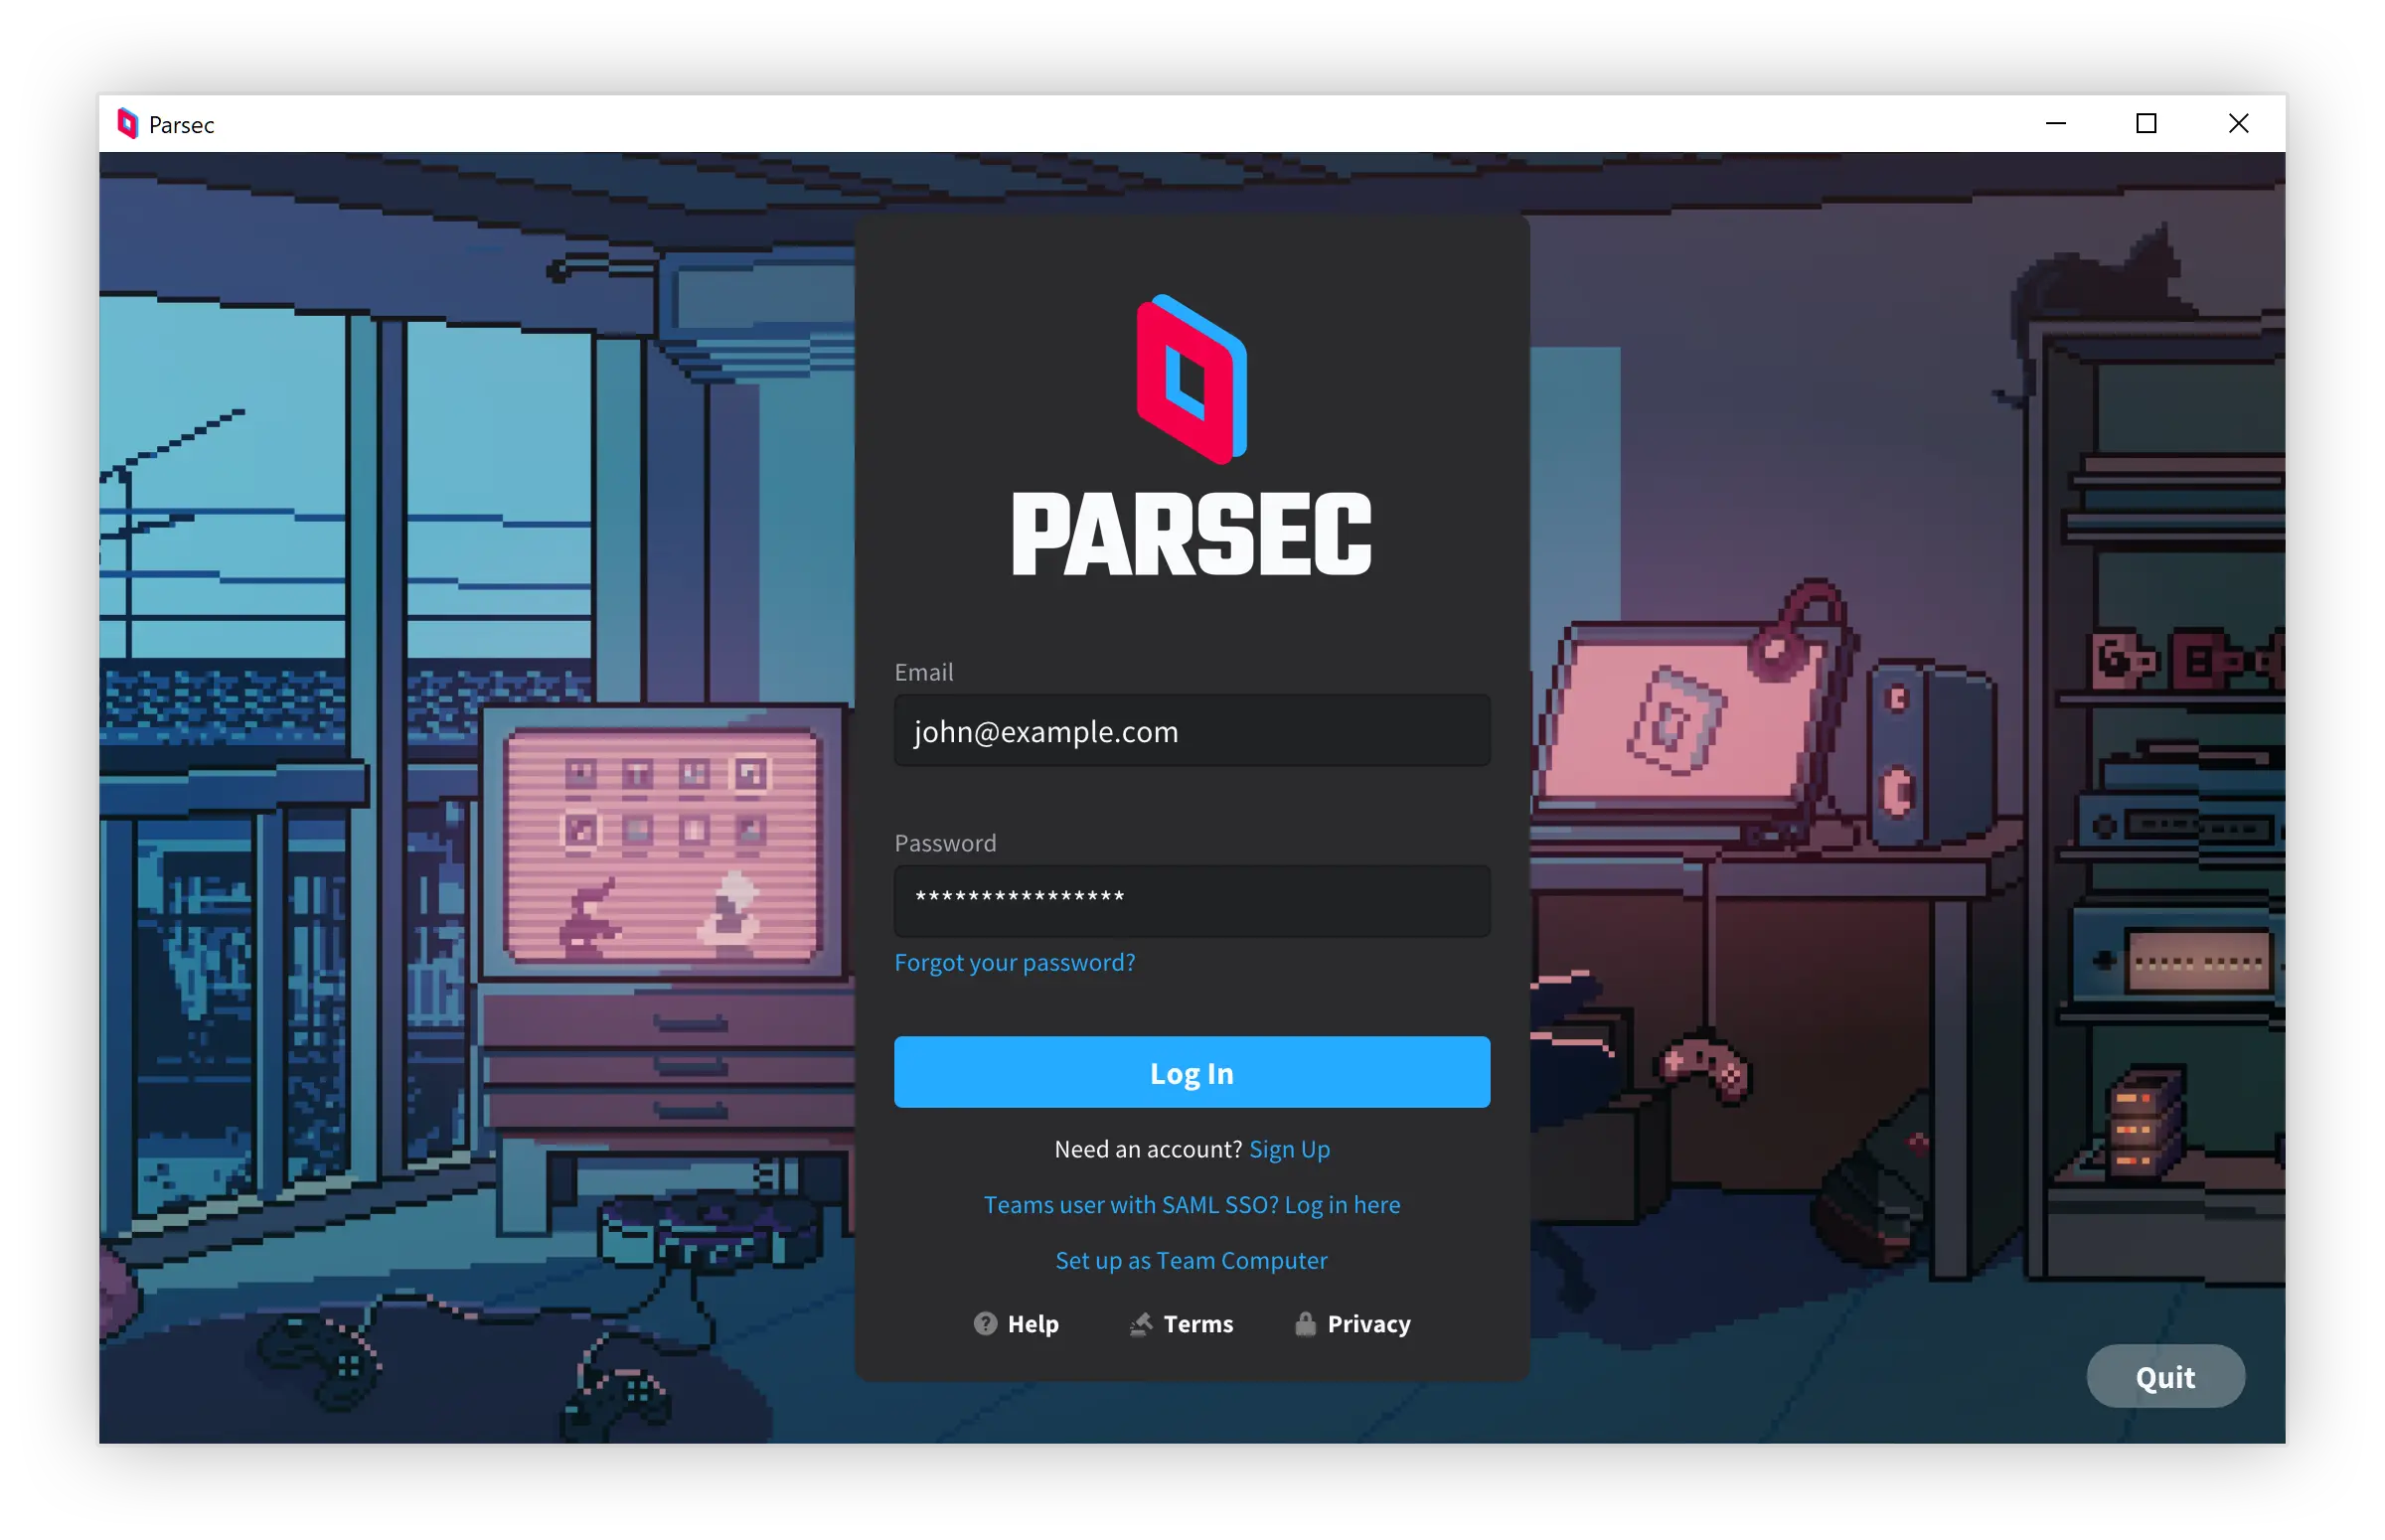Click the PARSEC wordmark text
This screenshot has height=1540, width=2385.
click(x=1191, y=534)
